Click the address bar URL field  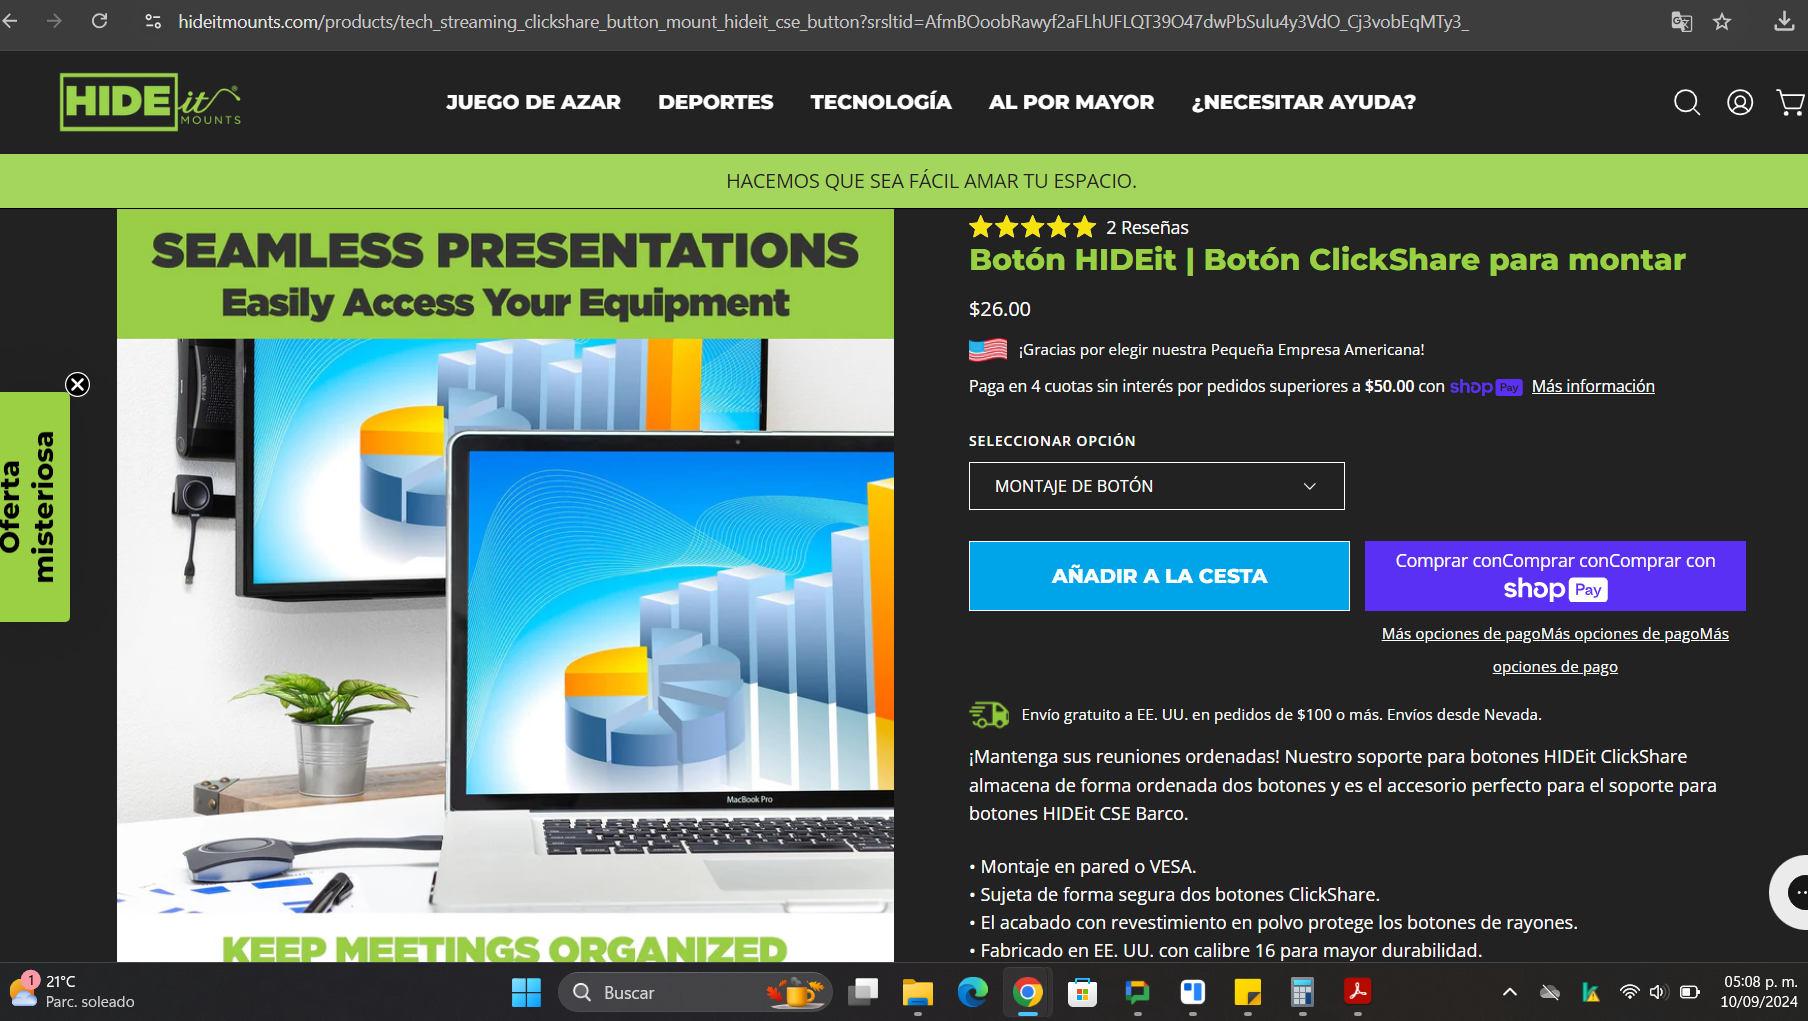point(823,21)
